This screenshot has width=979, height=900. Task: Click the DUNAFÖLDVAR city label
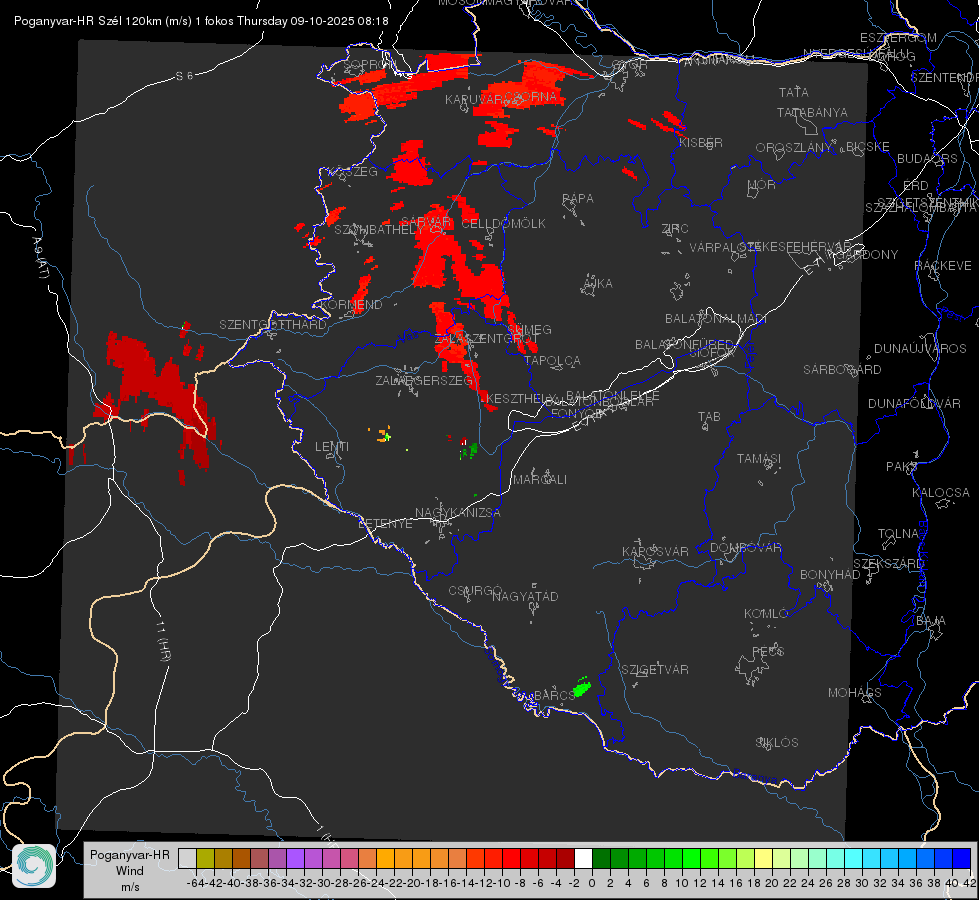pyautogui.click(x=914, y=403)
